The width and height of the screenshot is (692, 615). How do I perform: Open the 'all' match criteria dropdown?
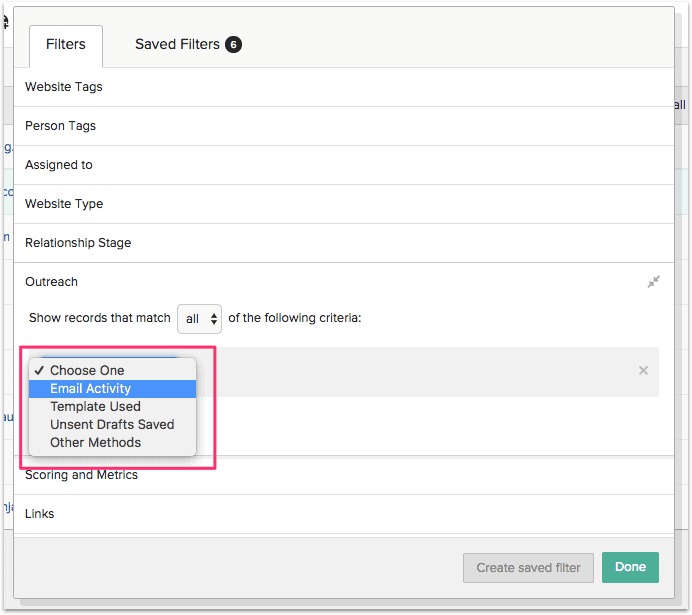pyautogui.click(x=199, y=319)
